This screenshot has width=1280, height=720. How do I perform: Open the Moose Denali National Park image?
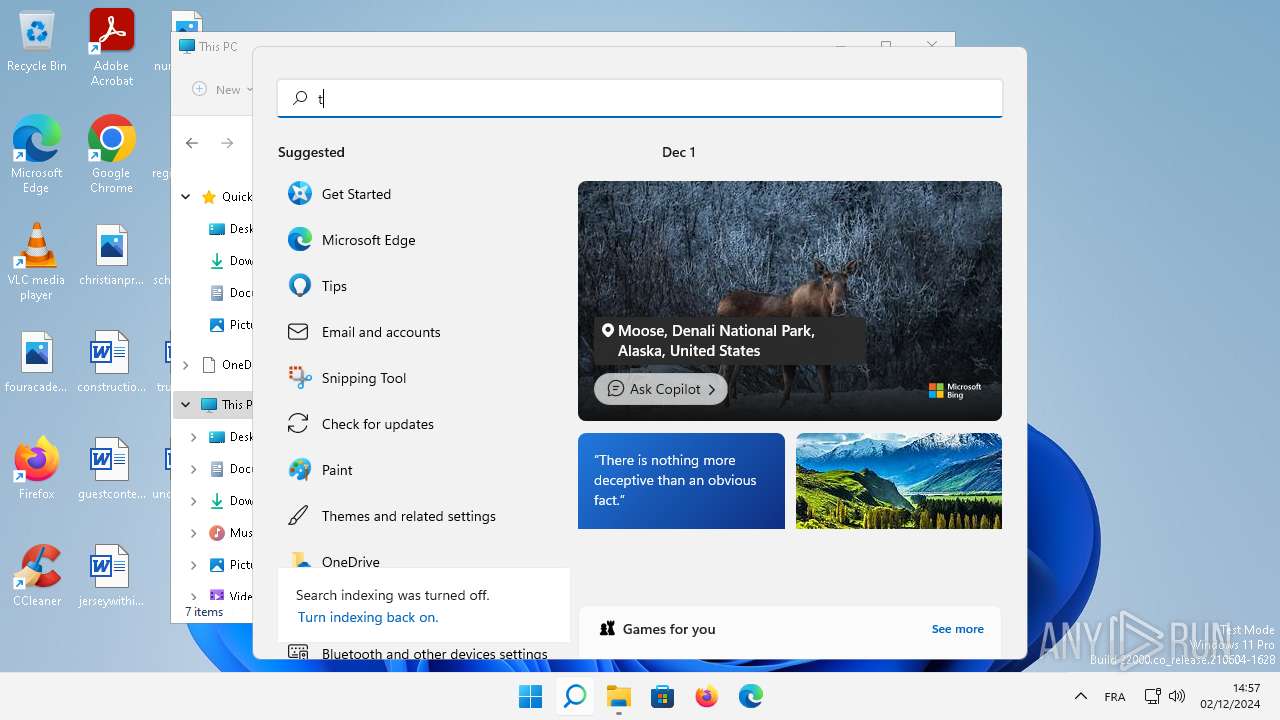point(790,301)
